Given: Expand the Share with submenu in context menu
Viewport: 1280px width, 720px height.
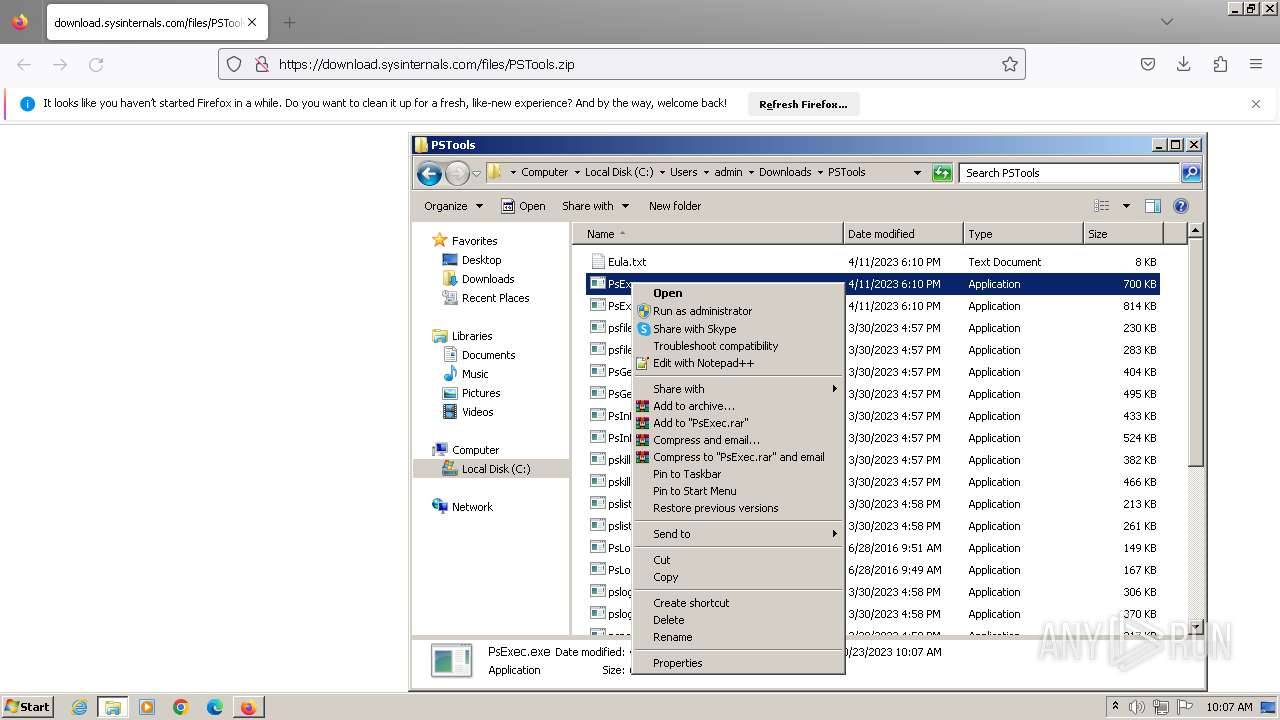Looking at the screenshot, I should coord(738,389).
